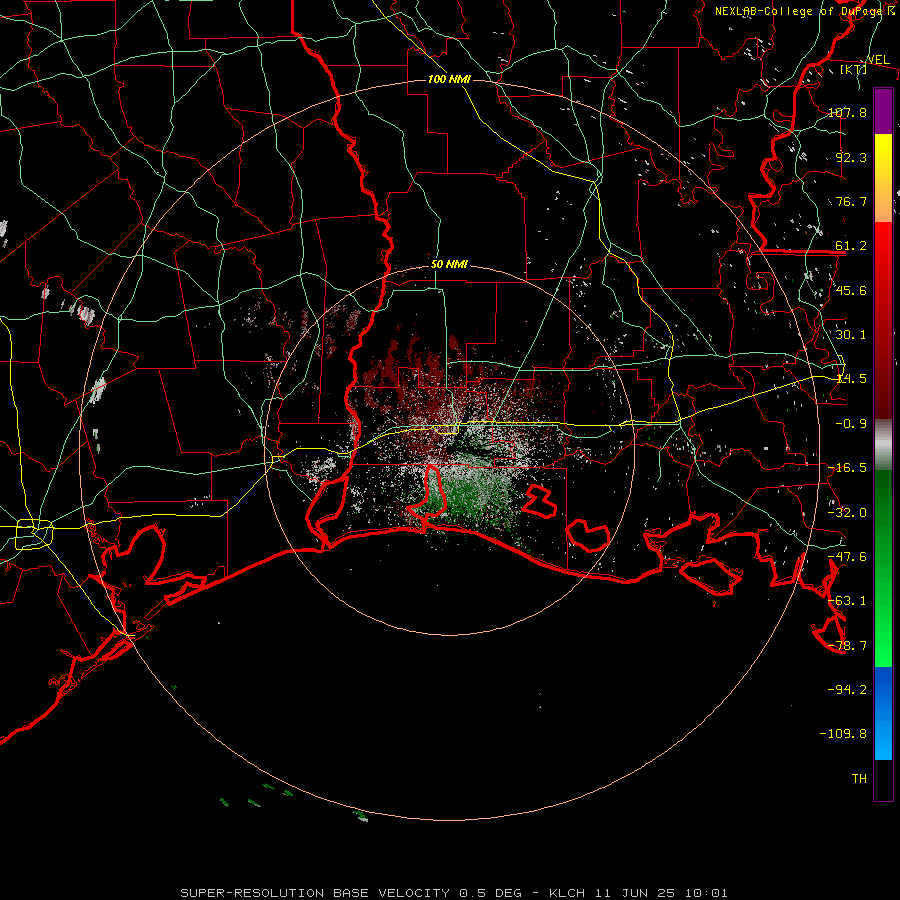Select the NEXLAB-College of DuPage credit text
Viewport: 900px width, 900px height.
pyautogui.click(x=805, y=11)
